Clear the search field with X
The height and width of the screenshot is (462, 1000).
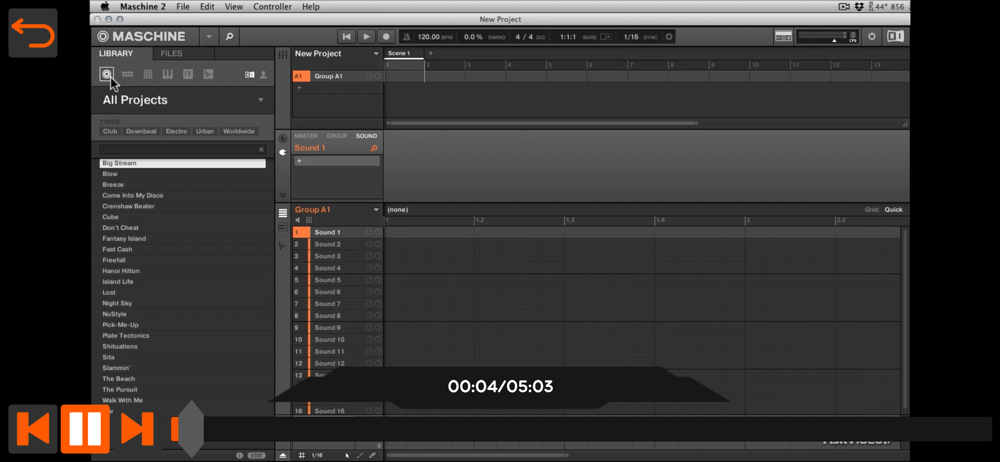pyautogui.click(x=261, y=150)
